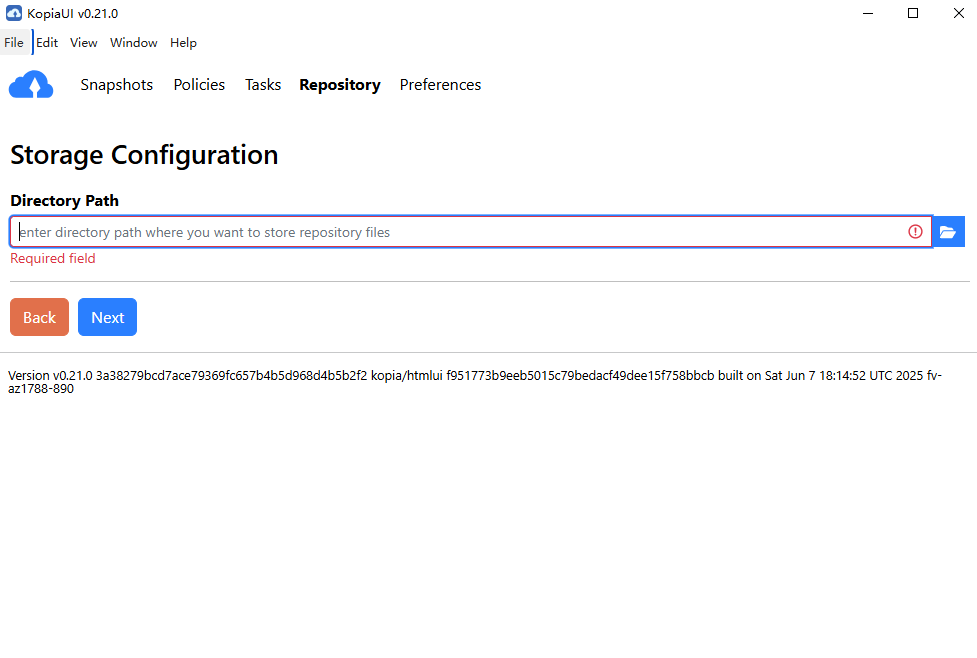Open the File menu
Screen dimensions: 977x658
[14, 43]
